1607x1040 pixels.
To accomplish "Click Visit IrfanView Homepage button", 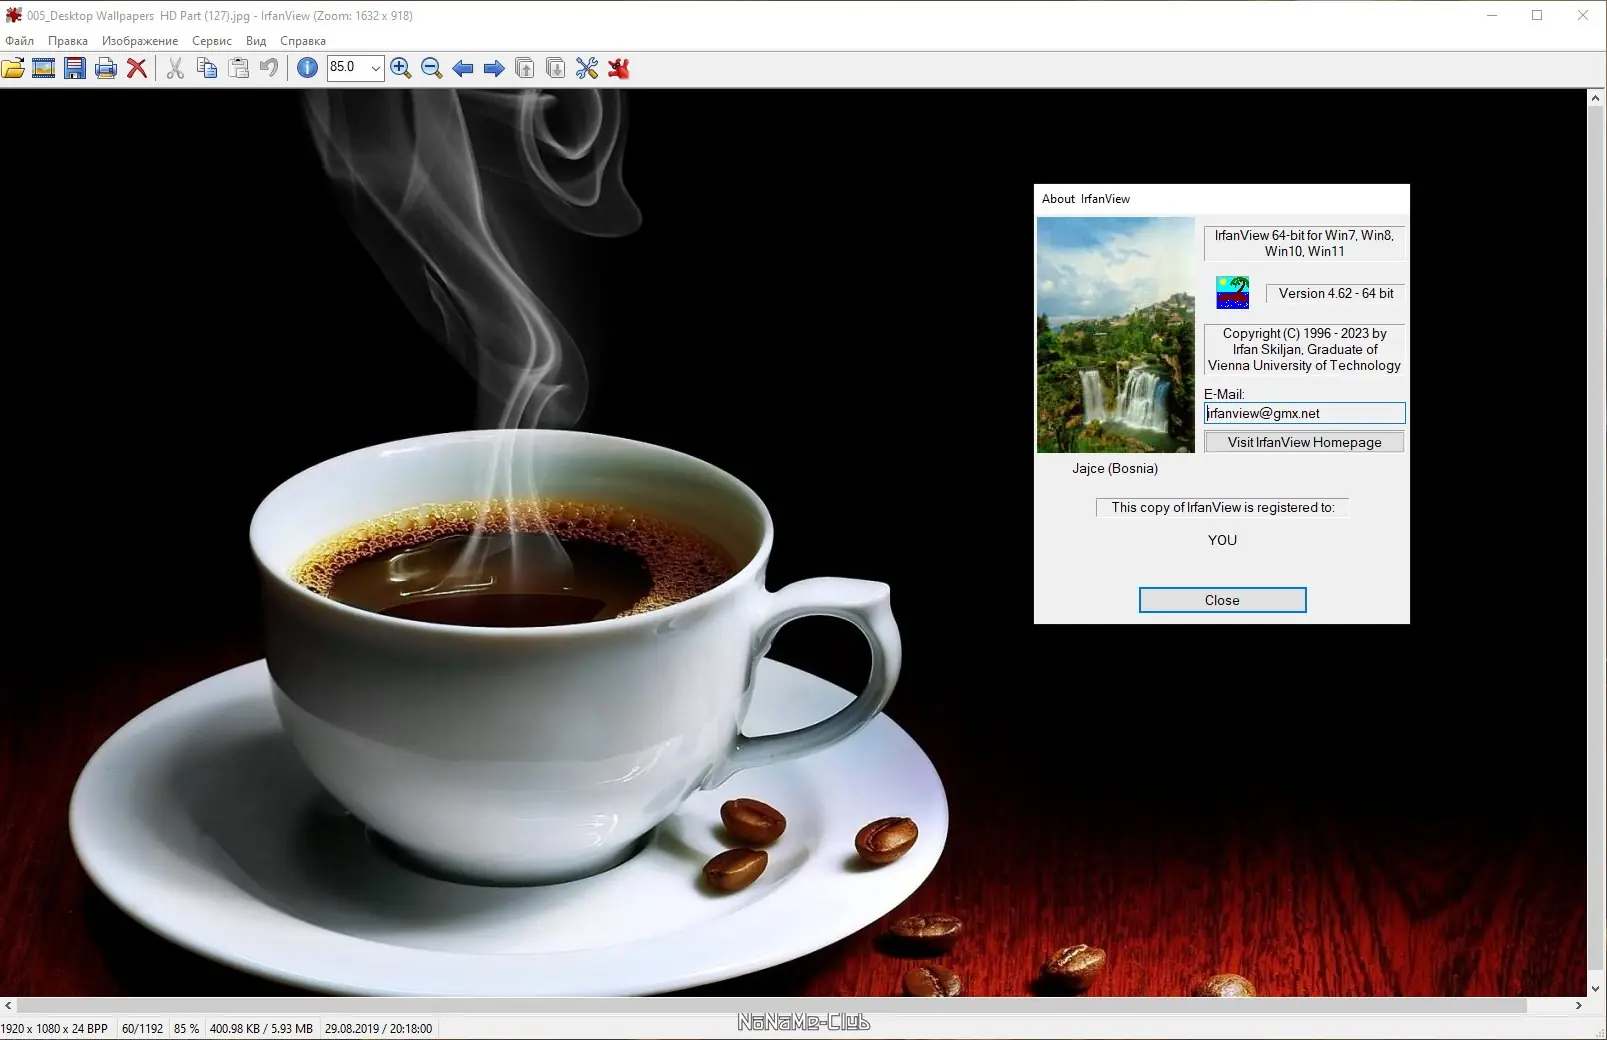I will pyautogui.click(x=1304, y=442).
